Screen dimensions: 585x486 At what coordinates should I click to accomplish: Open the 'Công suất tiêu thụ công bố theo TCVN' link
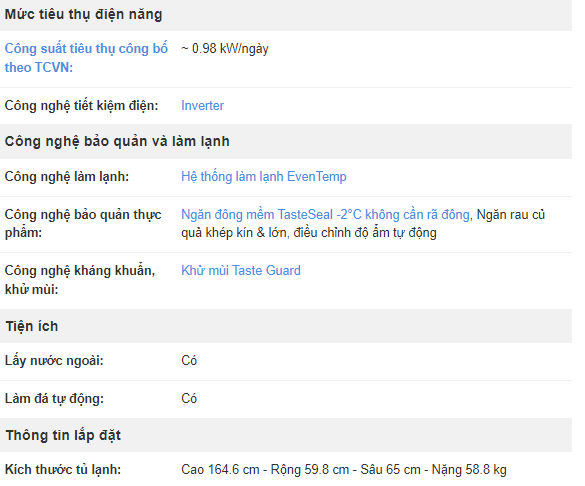click(86, 58)
